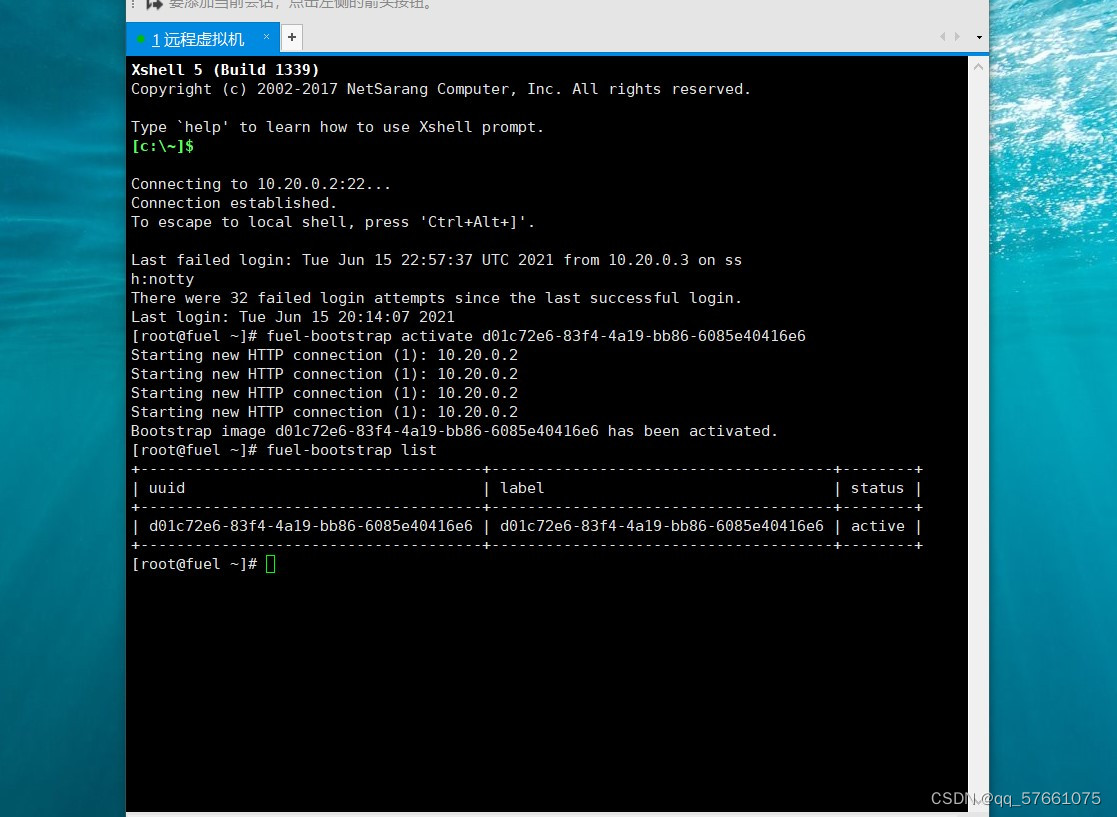Screen dimensions: 1117x817
Task: Click the drag handle dots on the top bar
Action: point(133,4)
